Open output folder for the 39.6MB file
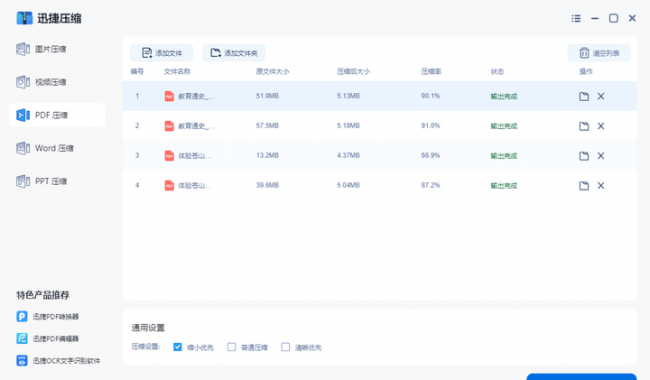The height and width of the screenshot is (380, 650). 584,186
